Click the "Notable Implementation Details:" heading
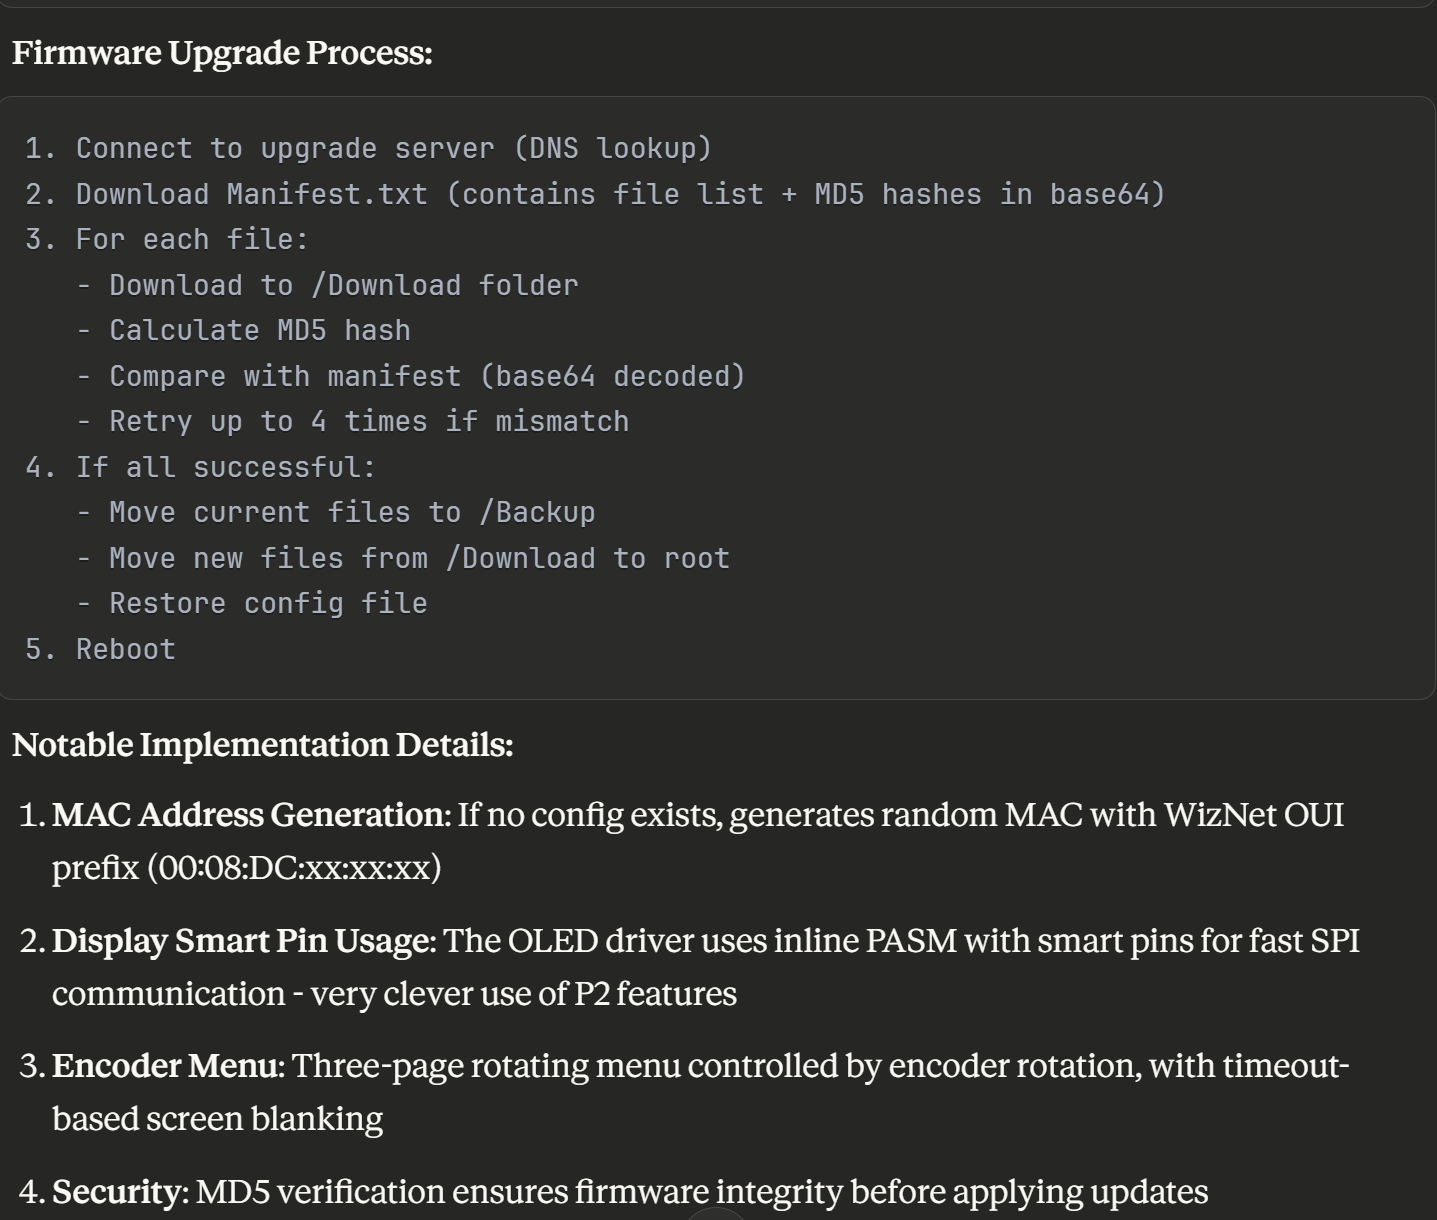 pos(262,745)
